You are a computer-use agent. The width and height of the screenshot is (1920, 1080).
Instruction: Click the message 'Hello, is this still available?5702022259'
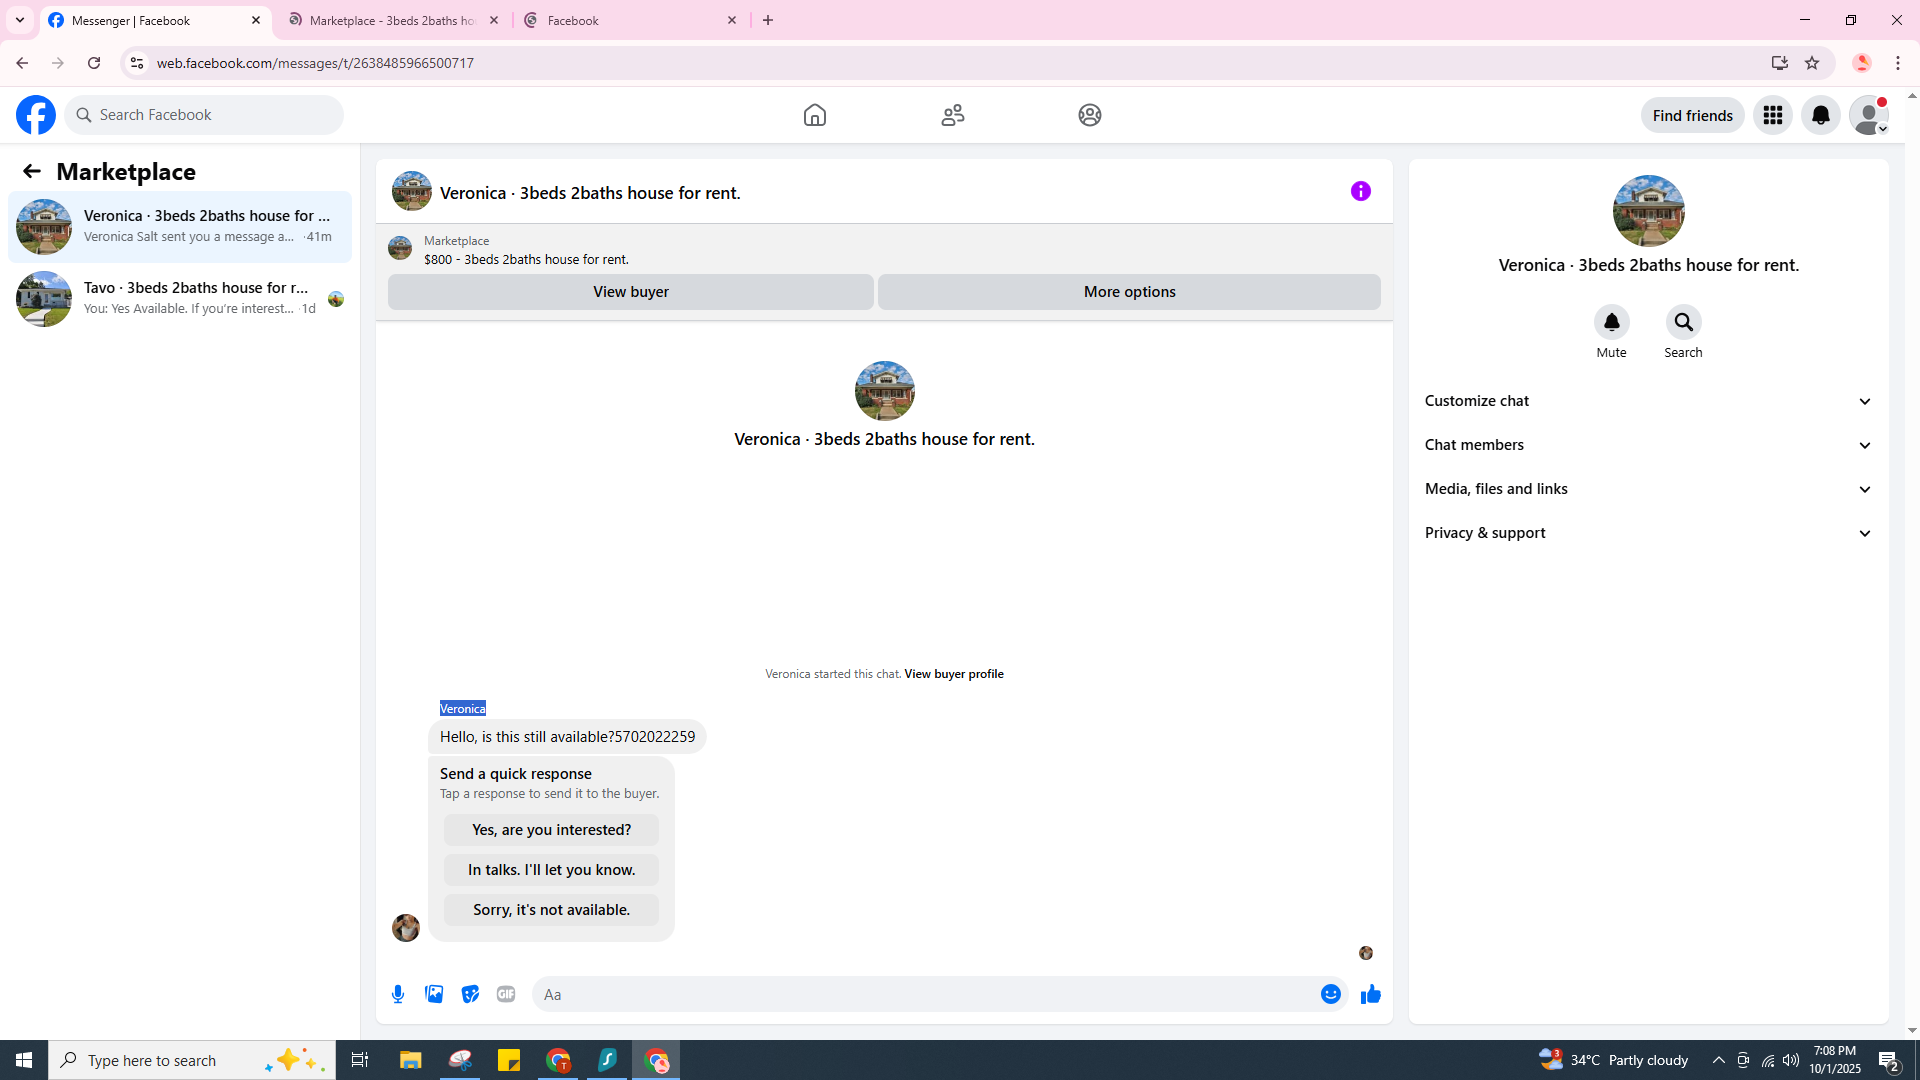567,737
